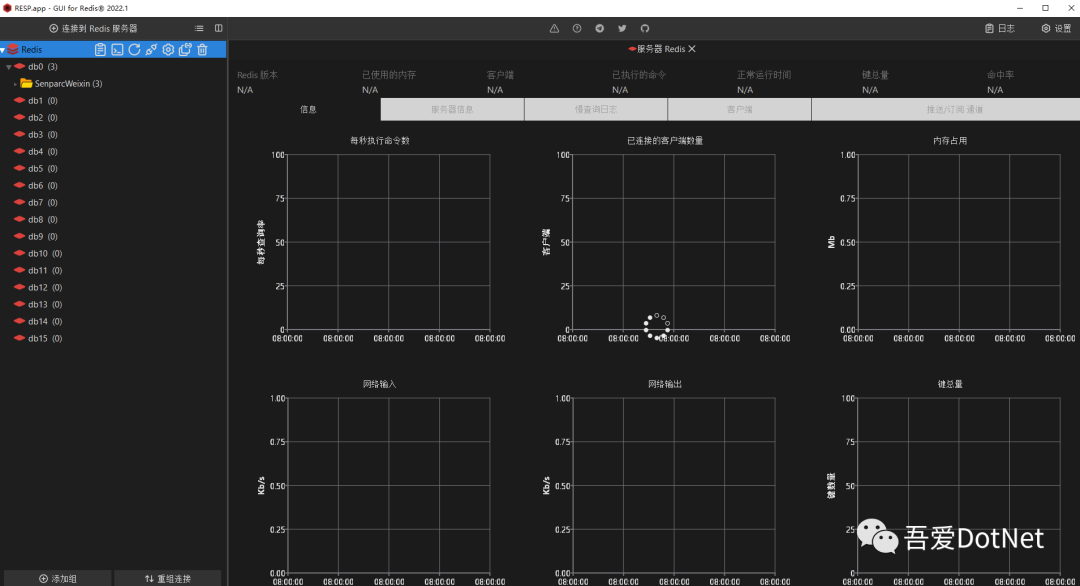Viewport: 1080px width, 586px height.
Task: Open the 慢查询日志 tab
Action: tap(596, 109)
